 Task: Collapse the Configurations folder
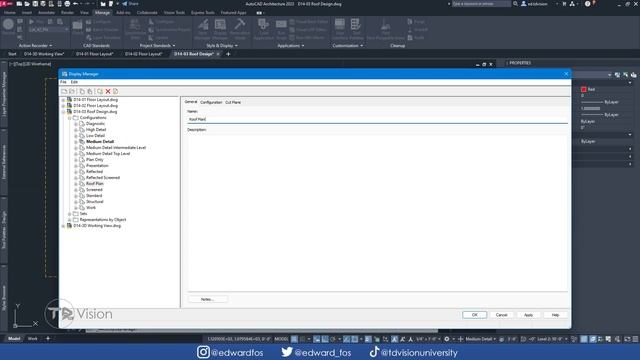tap(70, 118)
